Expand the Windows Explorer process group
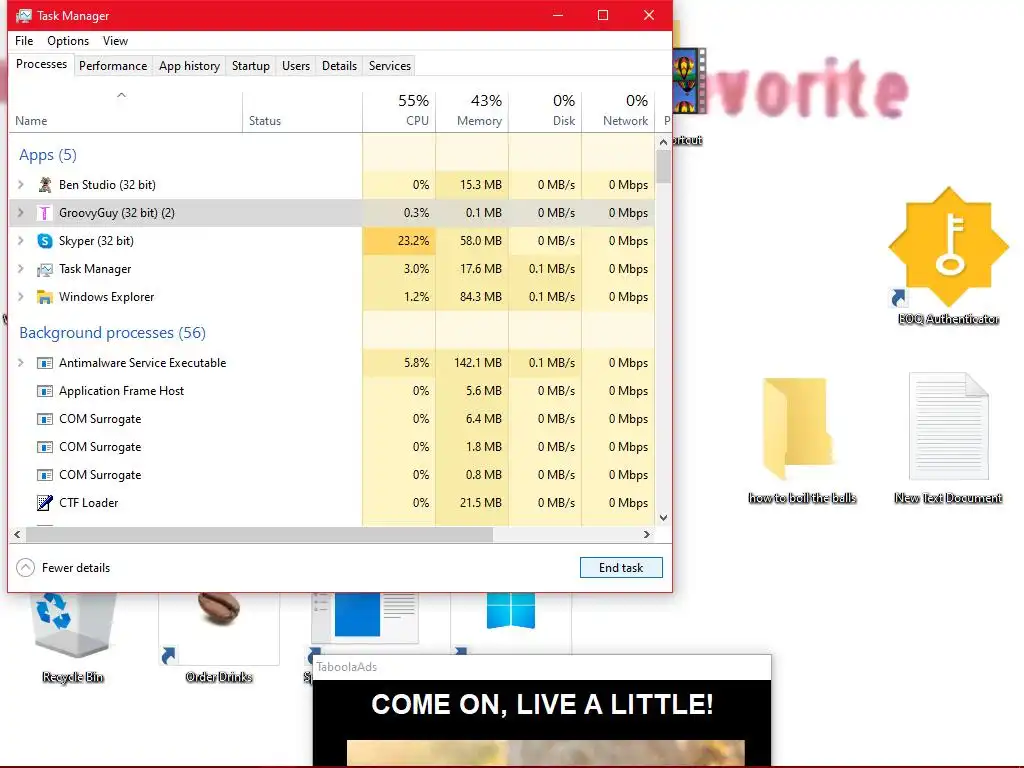Image resolution: width=1024 pixels, height=768 pixels. [21, 297]
